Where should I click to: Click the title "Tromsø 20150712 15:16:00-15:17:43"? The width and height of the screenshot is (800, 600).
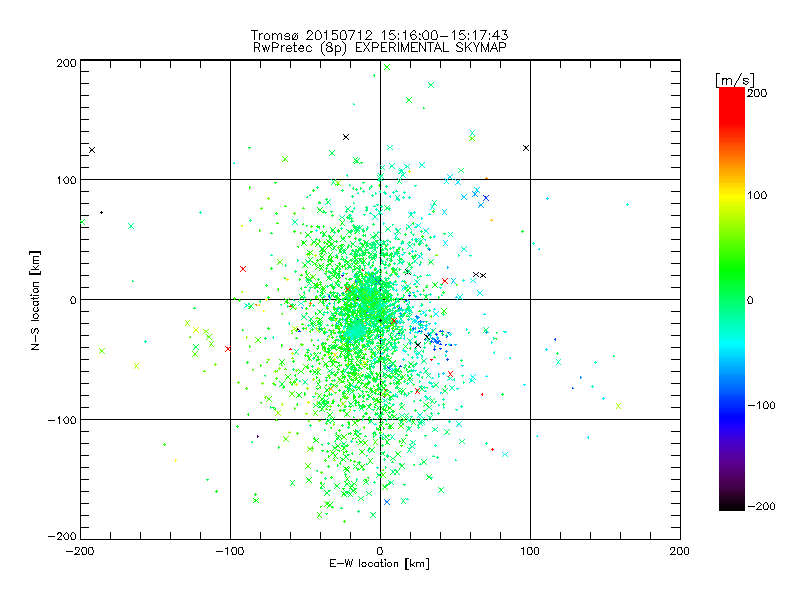(379, 35)
